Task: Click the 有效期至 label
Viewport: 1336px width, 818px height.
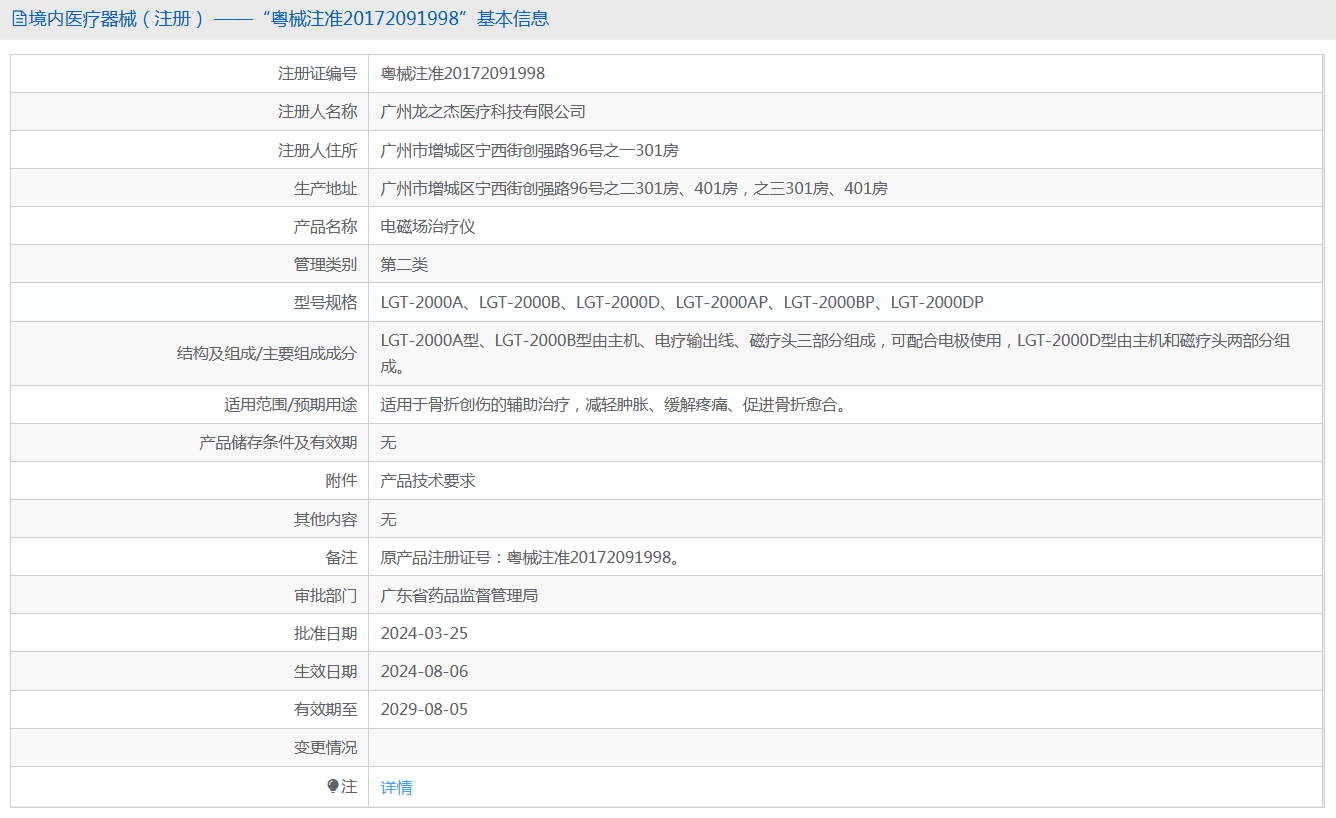Action: click(x=325, y=709)
